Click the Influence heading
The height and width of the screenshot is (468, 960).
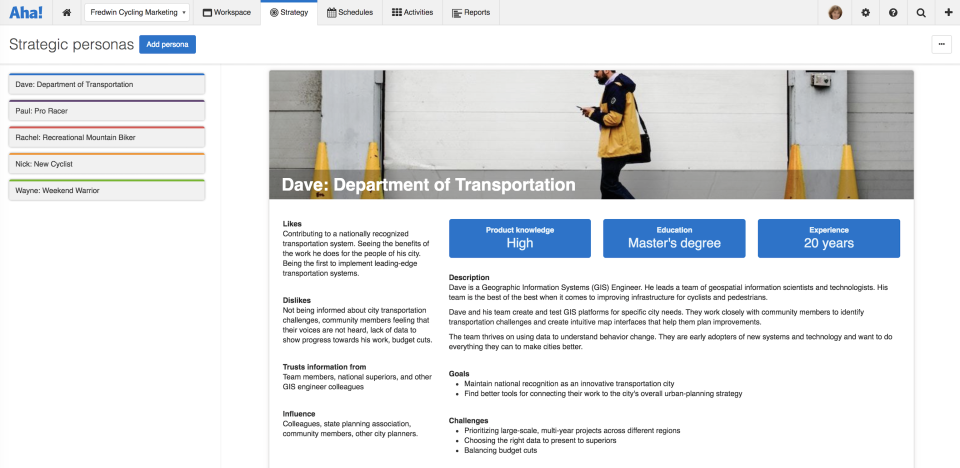299,414
